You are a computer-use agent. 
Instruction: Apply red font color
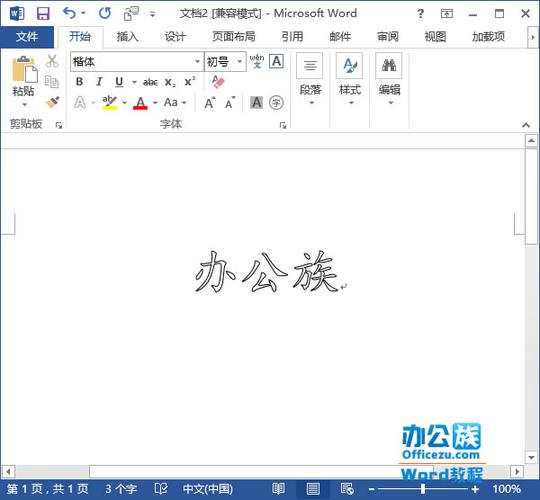140,103
